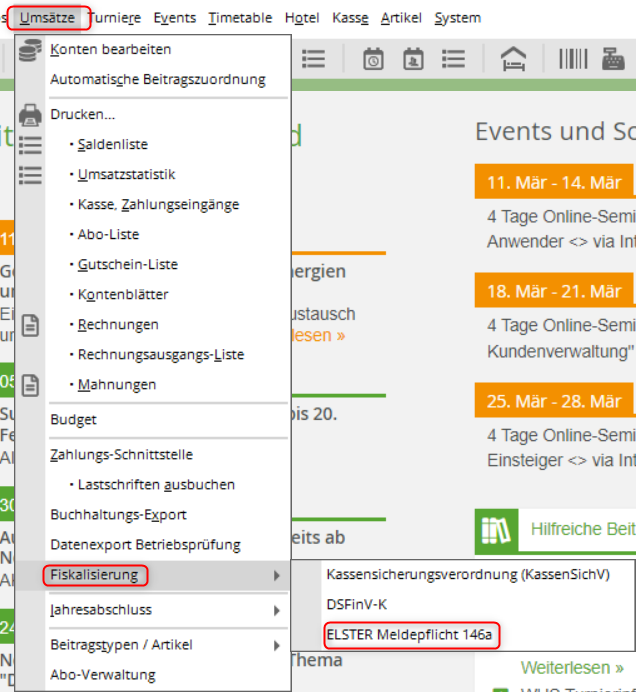Select DSFinV-K from the submenu
The height and width of the screenshot is (692, 636).
click(357, 605)
